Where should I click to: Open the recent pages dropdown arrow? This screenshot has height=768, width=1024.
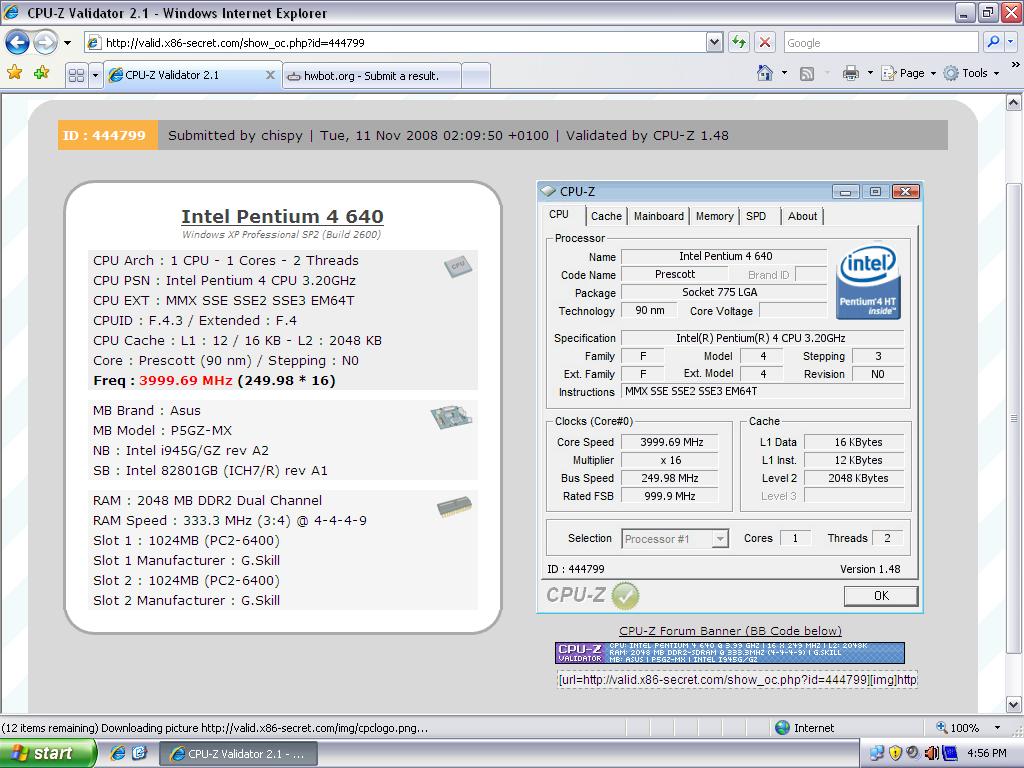pos(67,43)
